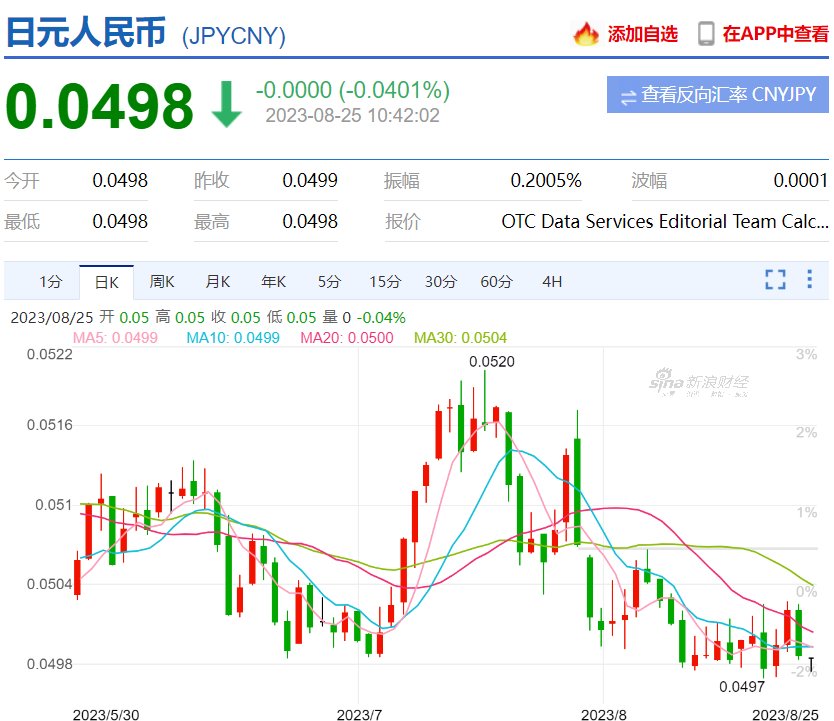Screen dimensions: 834x721
Task: Switch to the 4H chart tab
Action: (552, 282)
